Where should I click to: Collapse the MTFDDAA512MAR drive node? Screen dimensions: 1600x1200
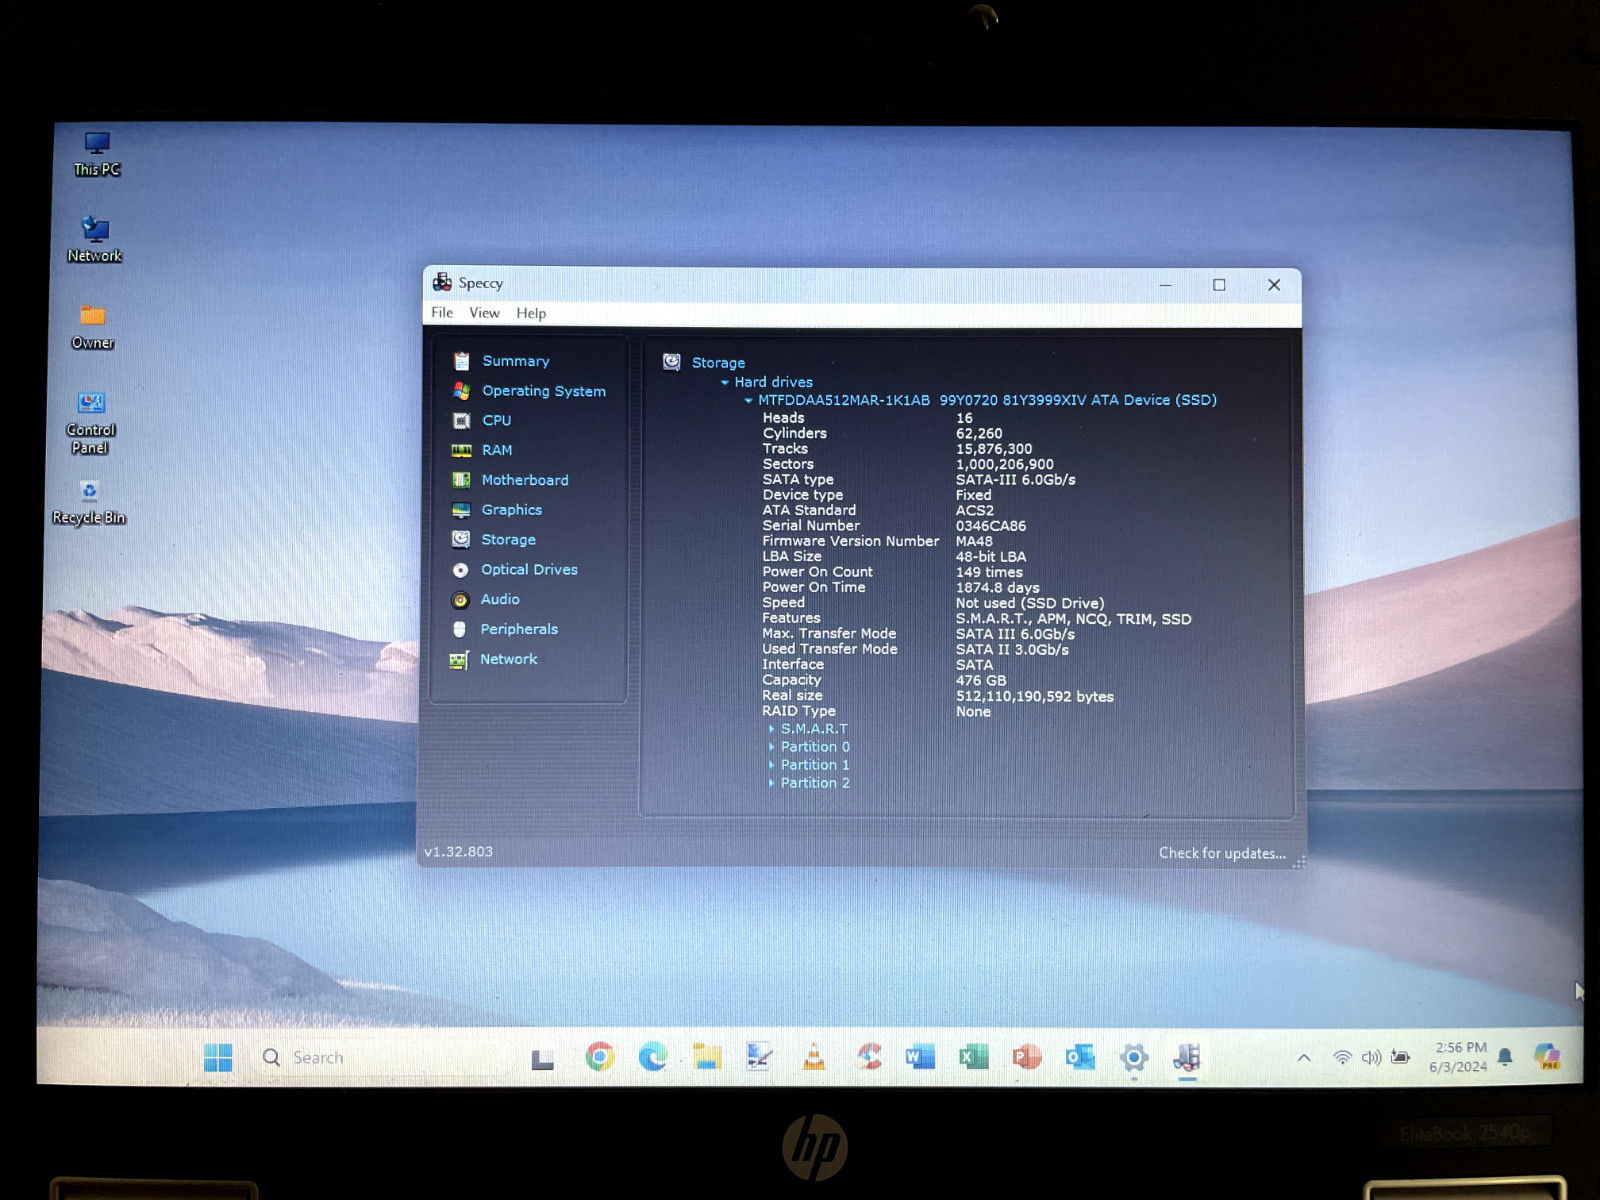748,400
